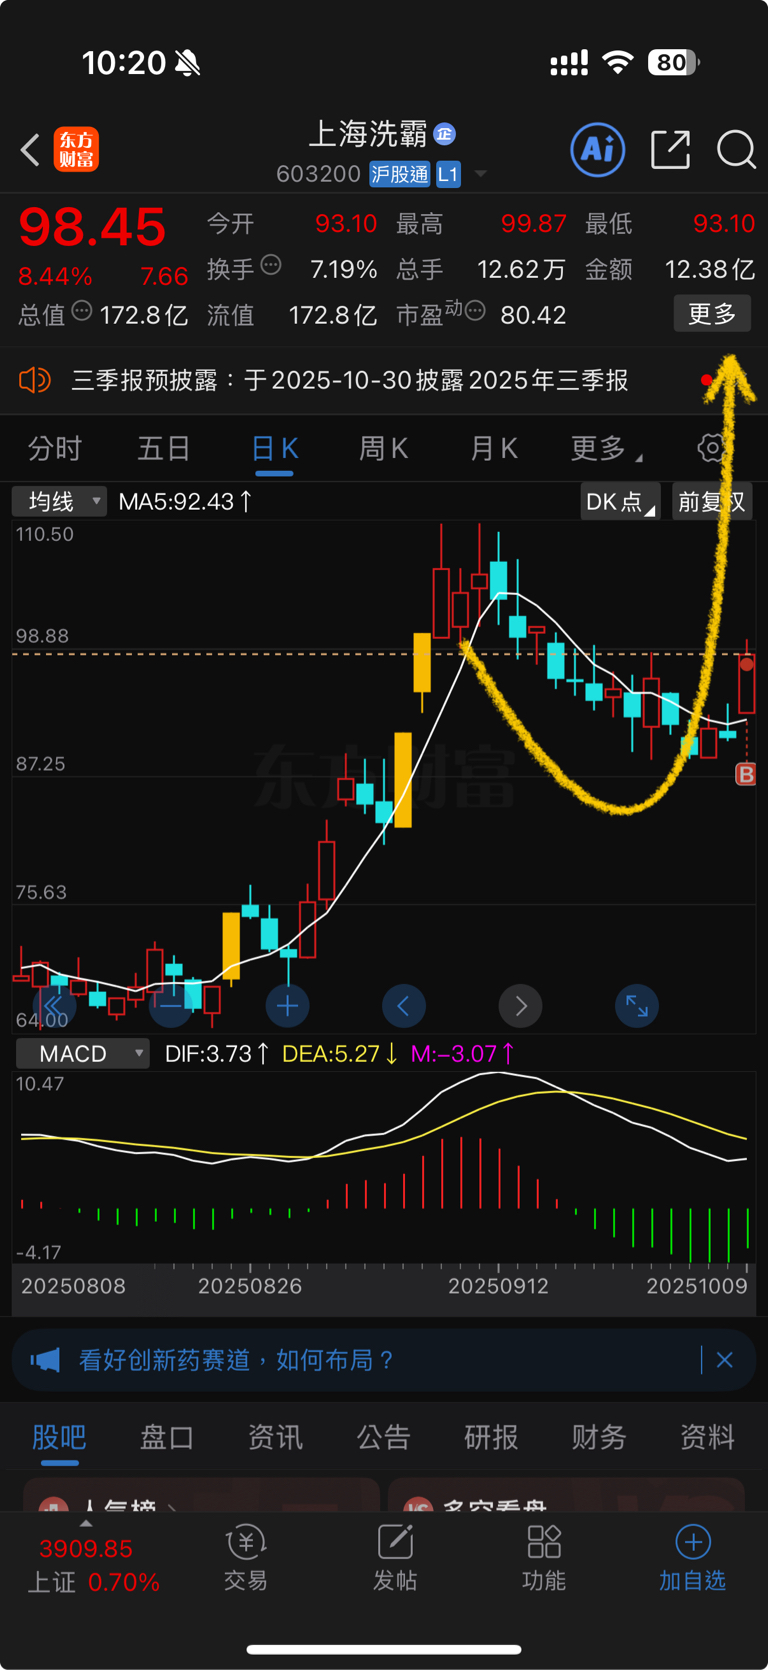Open the 功能 functions menu
This screenshot has height=1670, width=768.
544,1558
